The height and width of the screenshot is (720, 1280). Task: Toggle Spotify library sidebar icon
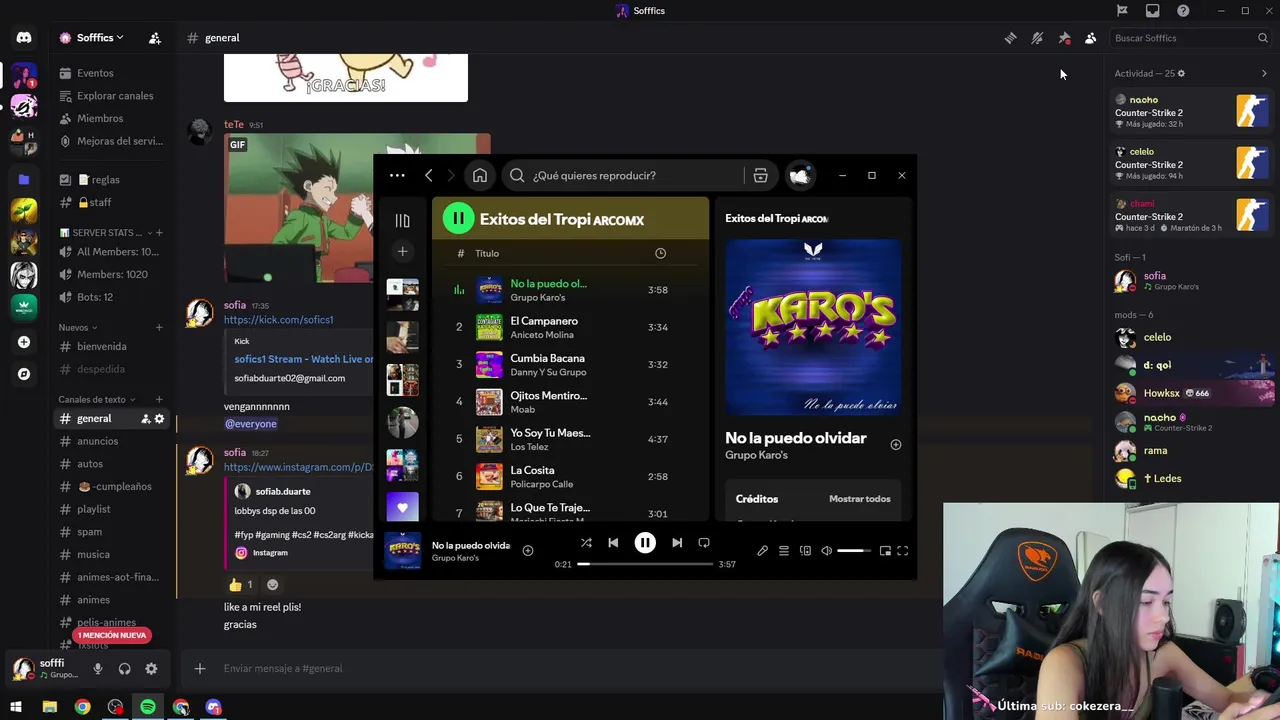click(x=402, y=220)
